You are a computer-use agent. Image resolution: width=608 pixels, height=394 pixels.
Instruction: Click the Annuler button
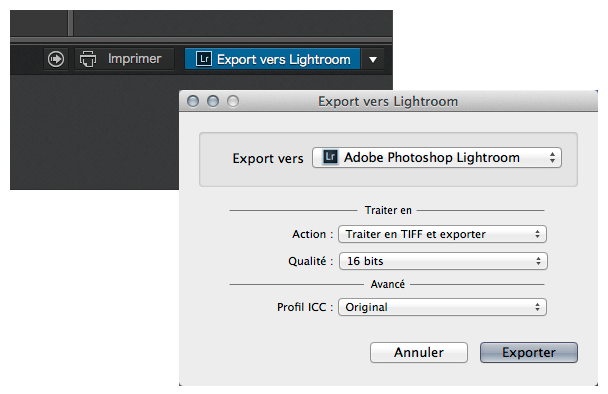pos(419,352)
